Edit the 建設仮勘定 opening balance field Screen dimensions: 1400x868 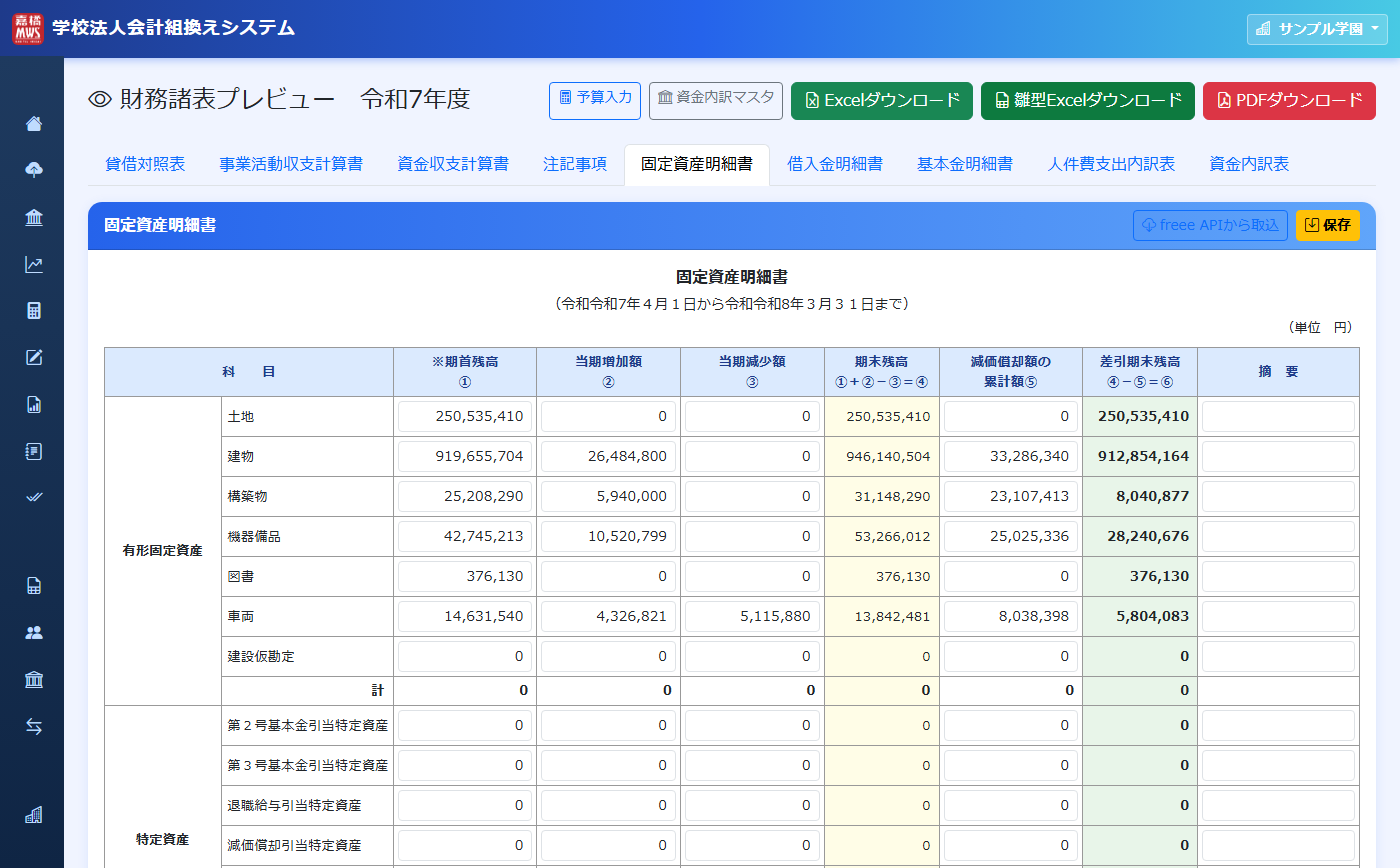tap(465, 656)
